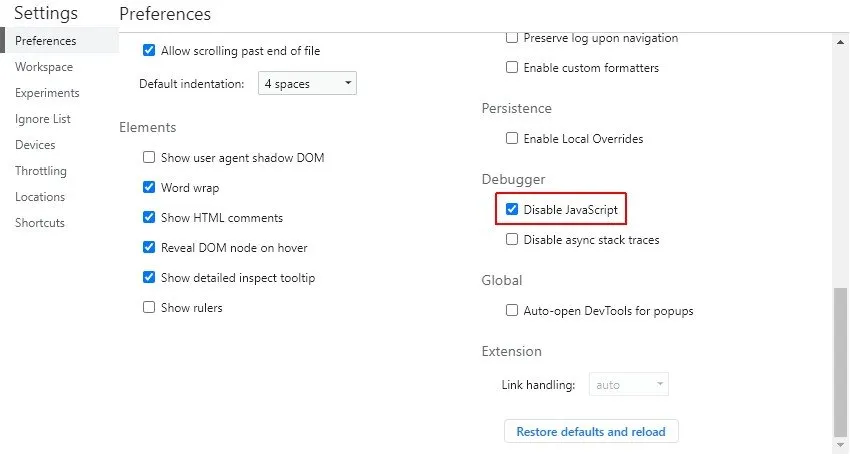Open the Default indentation dropdown
Image resolution: width=850 pixels, height=456 pixels.
click(x=307, y=84)
